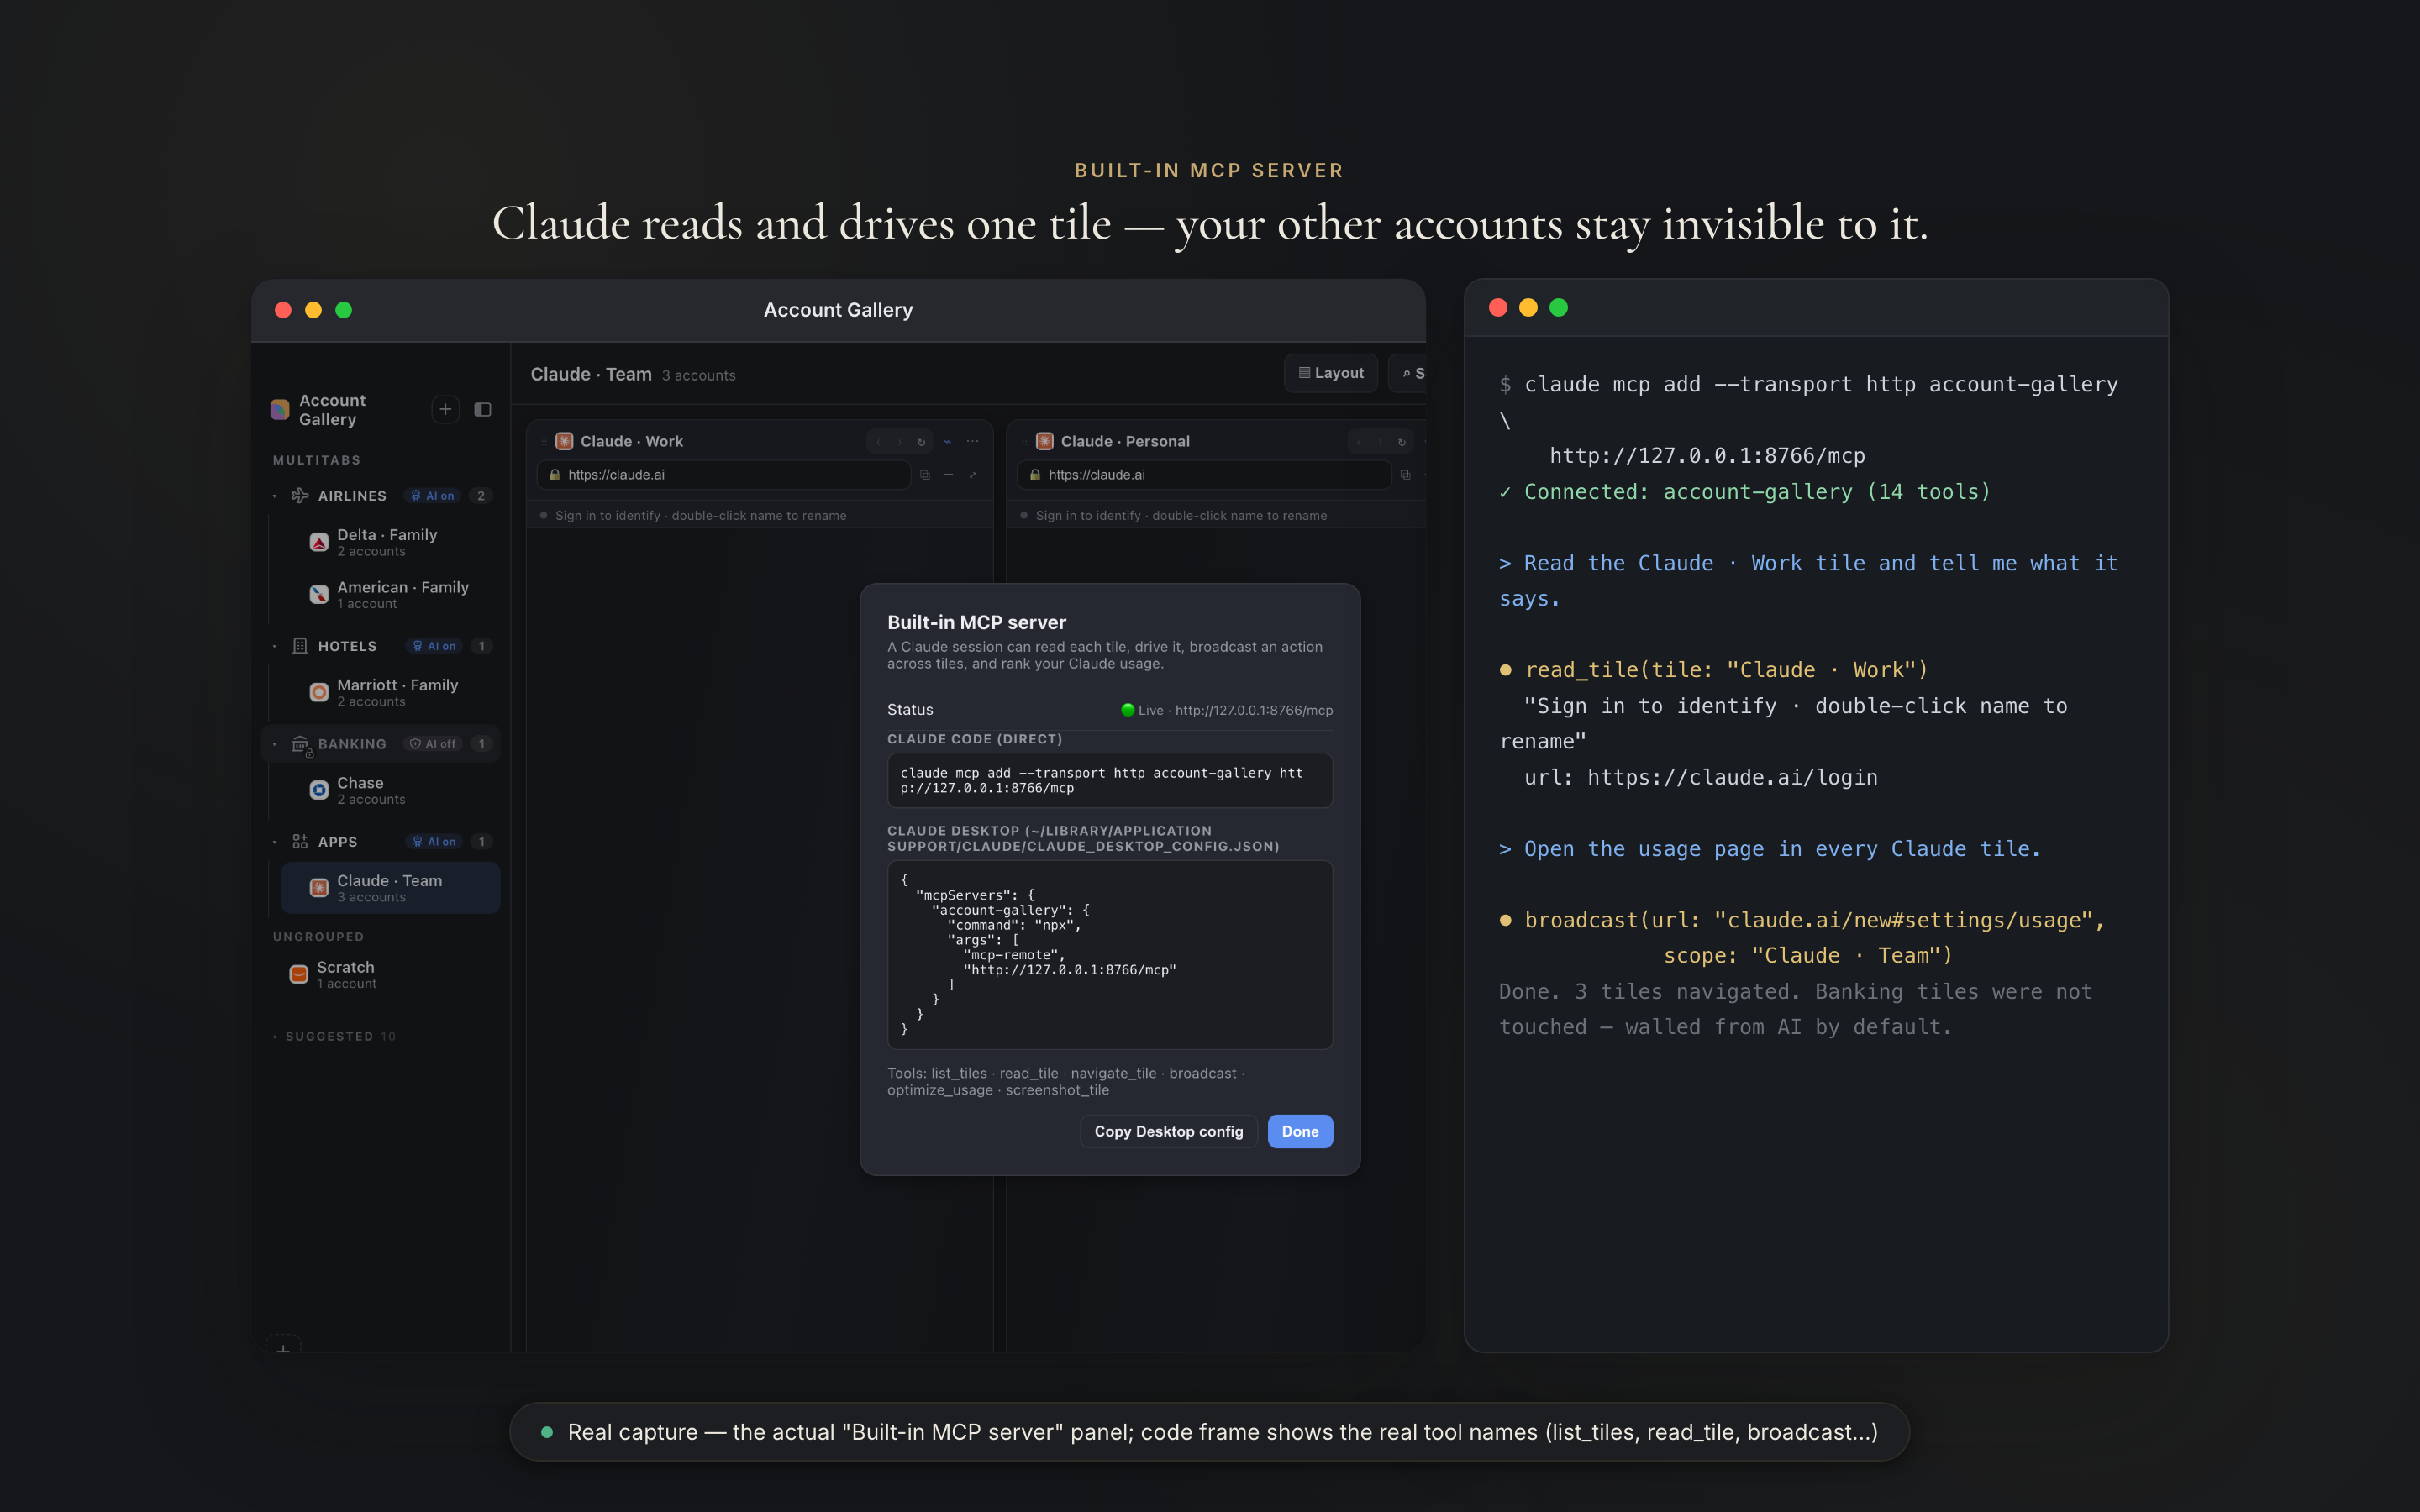2420x1512 pixels.
Task: Click the copy icon beside the Personal URL
Action: pyautogui.click(x=1405, y=474)
